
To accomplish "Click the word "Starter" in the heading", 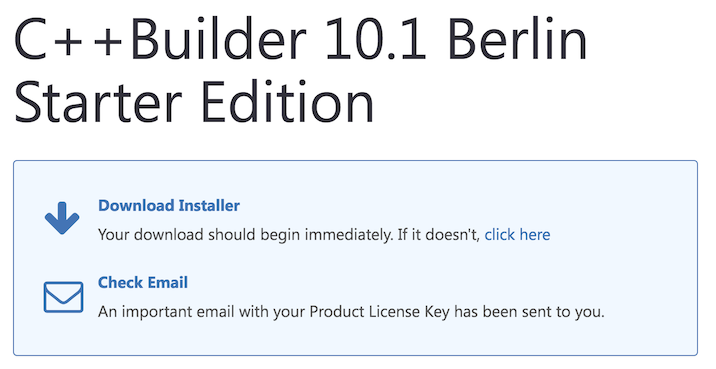I will click(98, 101).
